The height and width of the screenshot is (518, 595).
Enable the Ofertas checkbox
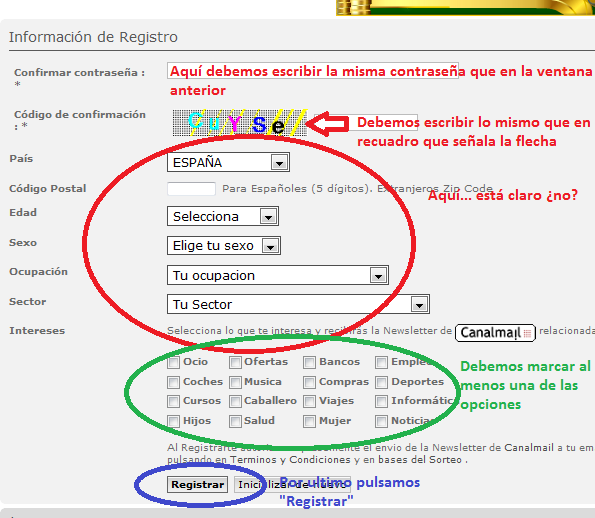pos(235,362)
